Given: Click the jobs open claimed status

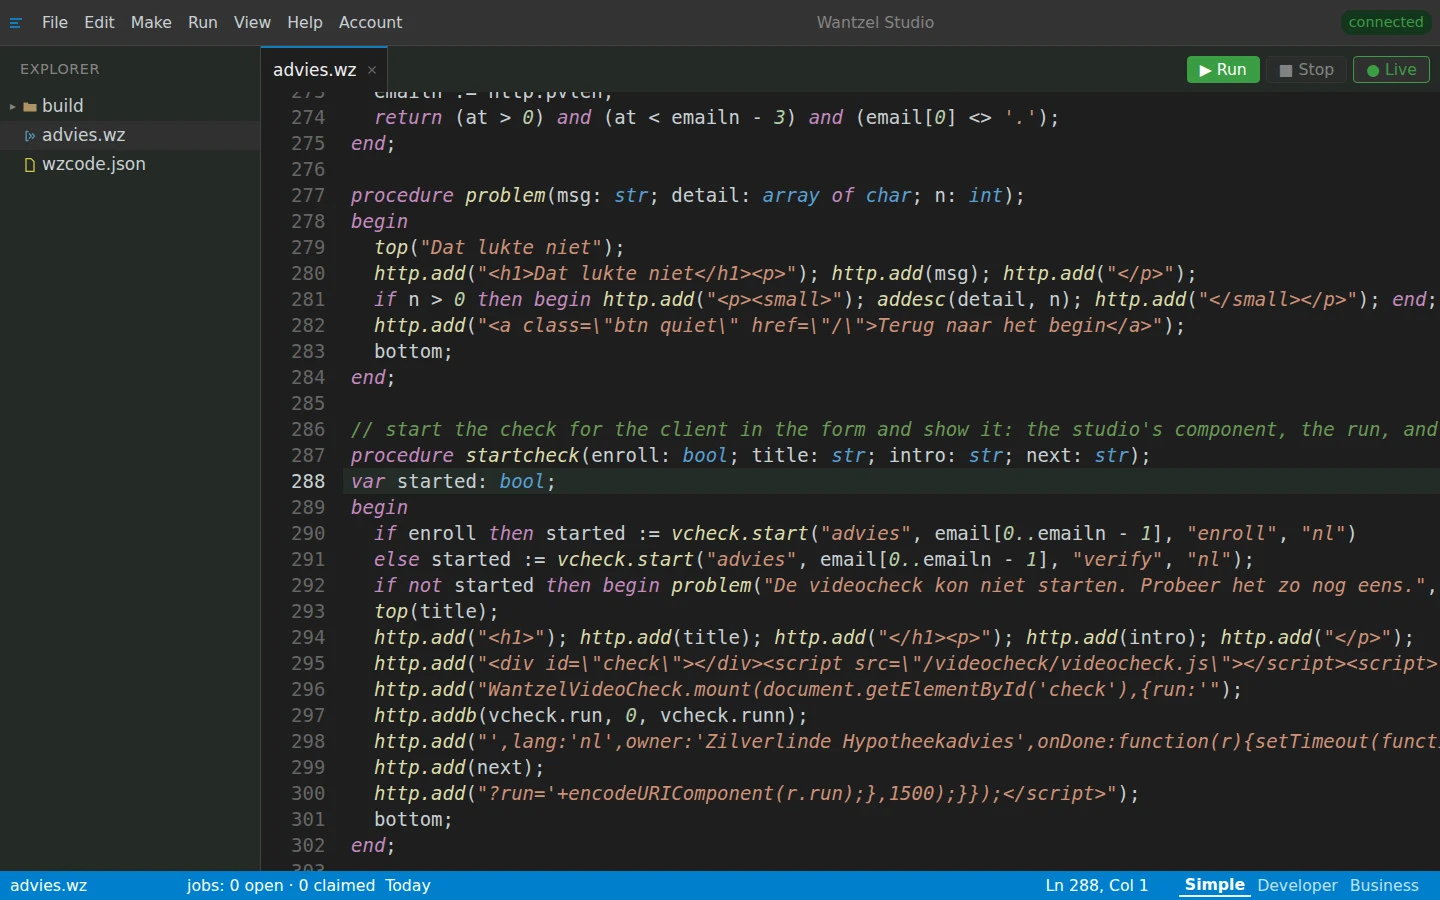Looking at the screenshot, I should tap(281, 885).
